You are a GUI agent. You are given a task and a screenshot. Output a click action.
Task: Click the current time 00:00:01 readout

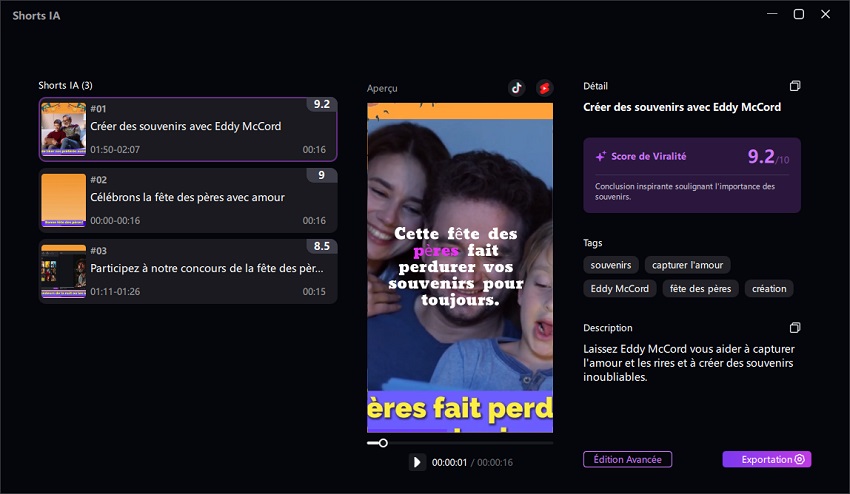[449, 463]
